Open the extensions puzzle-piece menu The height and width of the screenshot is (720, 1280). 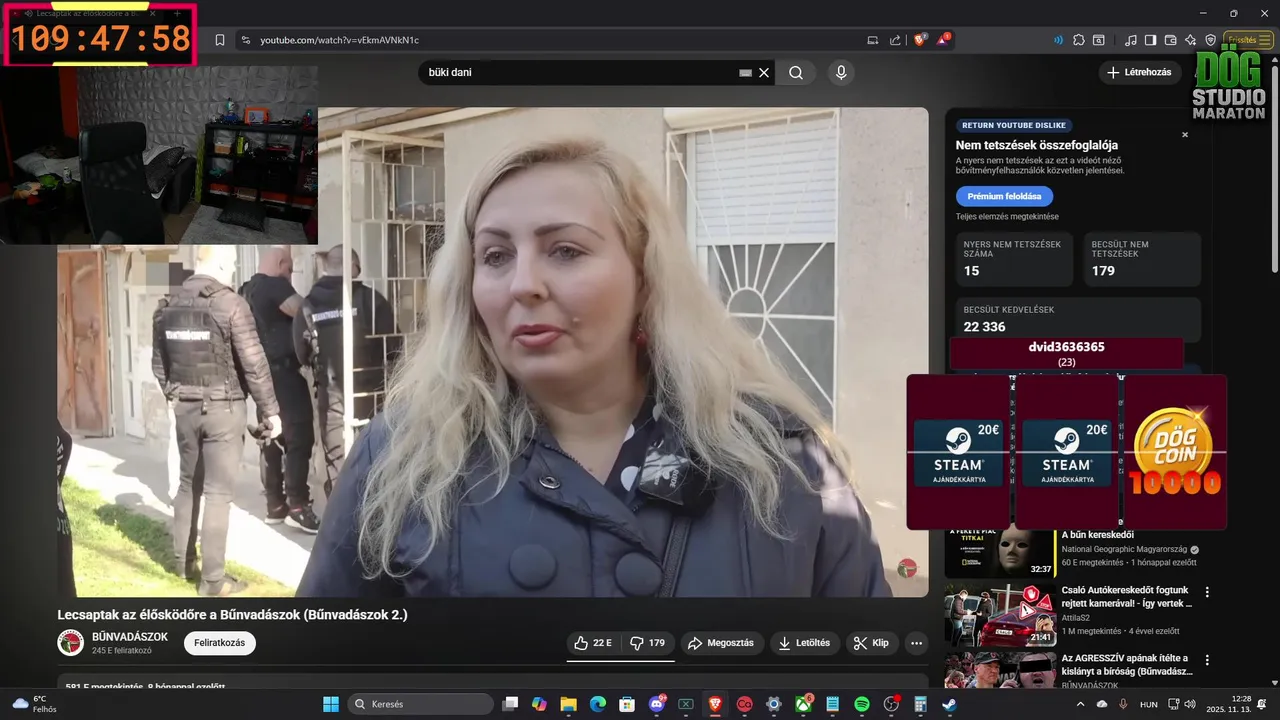[1079, 40]
